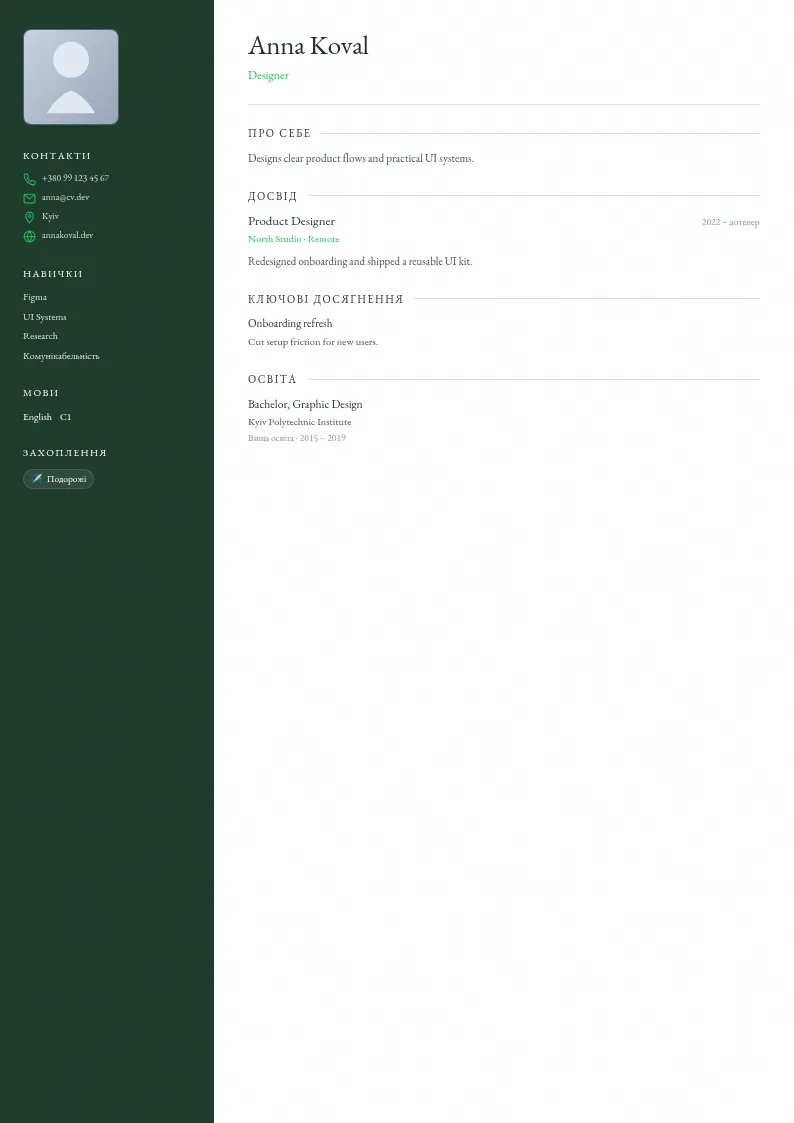Click the envelope email icon
Viewport: 794px width, 1123px height.
tap(29, 198)
